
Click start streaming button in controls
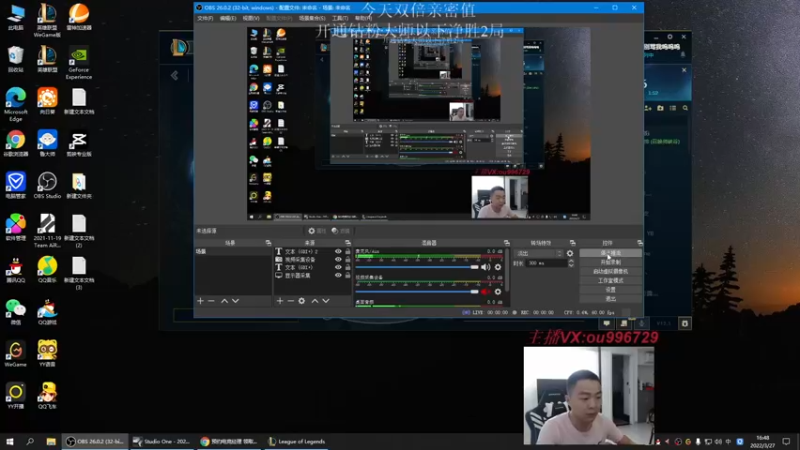coord(610,253)
